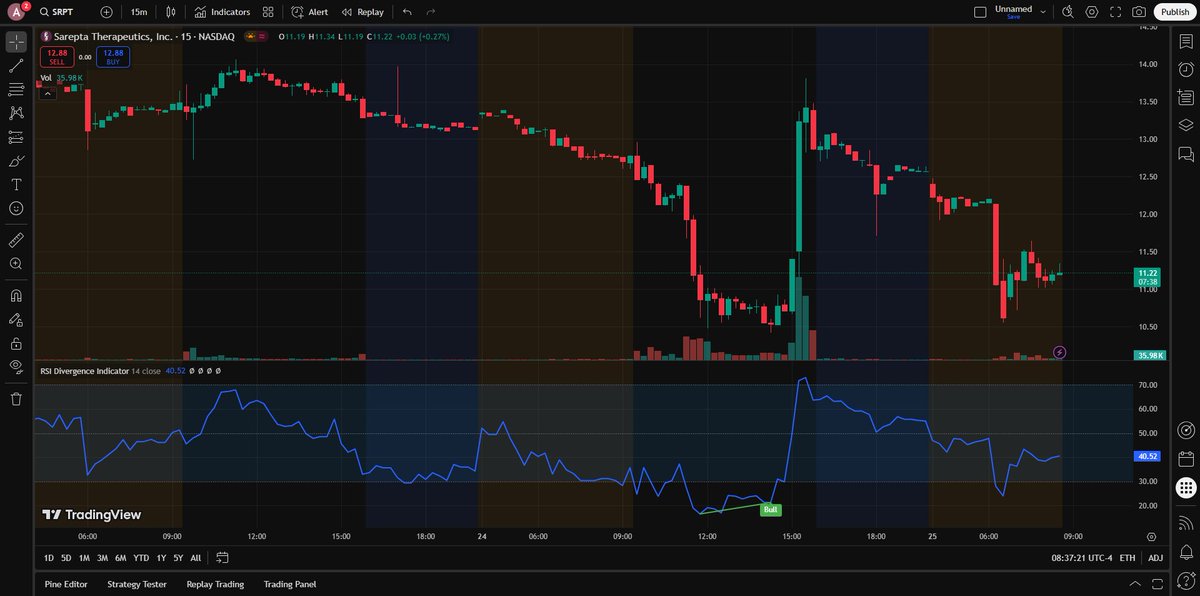Screen dimensions: 1200x596
Task: Click the Publish button
Action: tap(1174, 12)
